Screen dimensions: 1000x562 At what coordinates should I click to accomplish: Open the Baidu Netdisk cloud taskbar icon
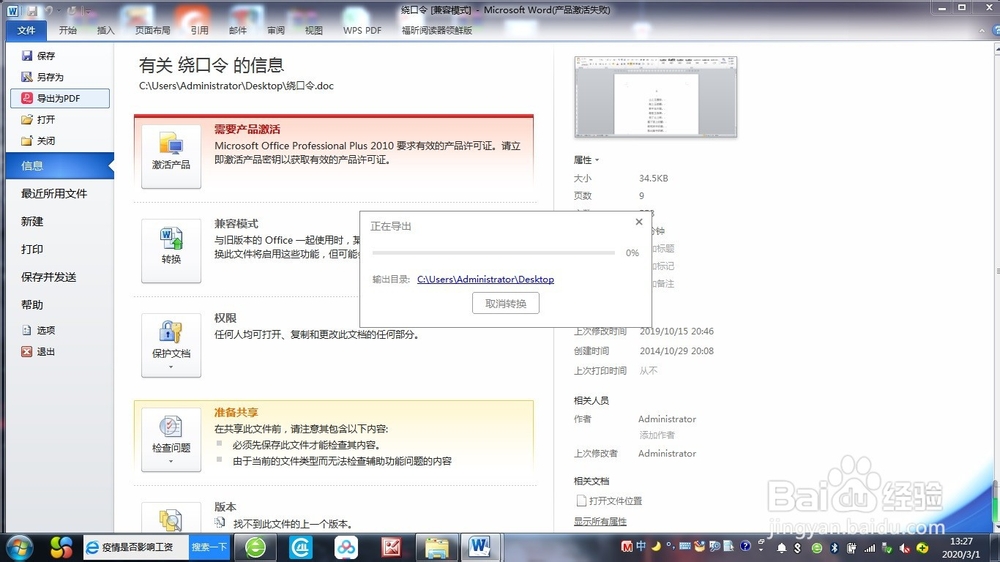346,547
